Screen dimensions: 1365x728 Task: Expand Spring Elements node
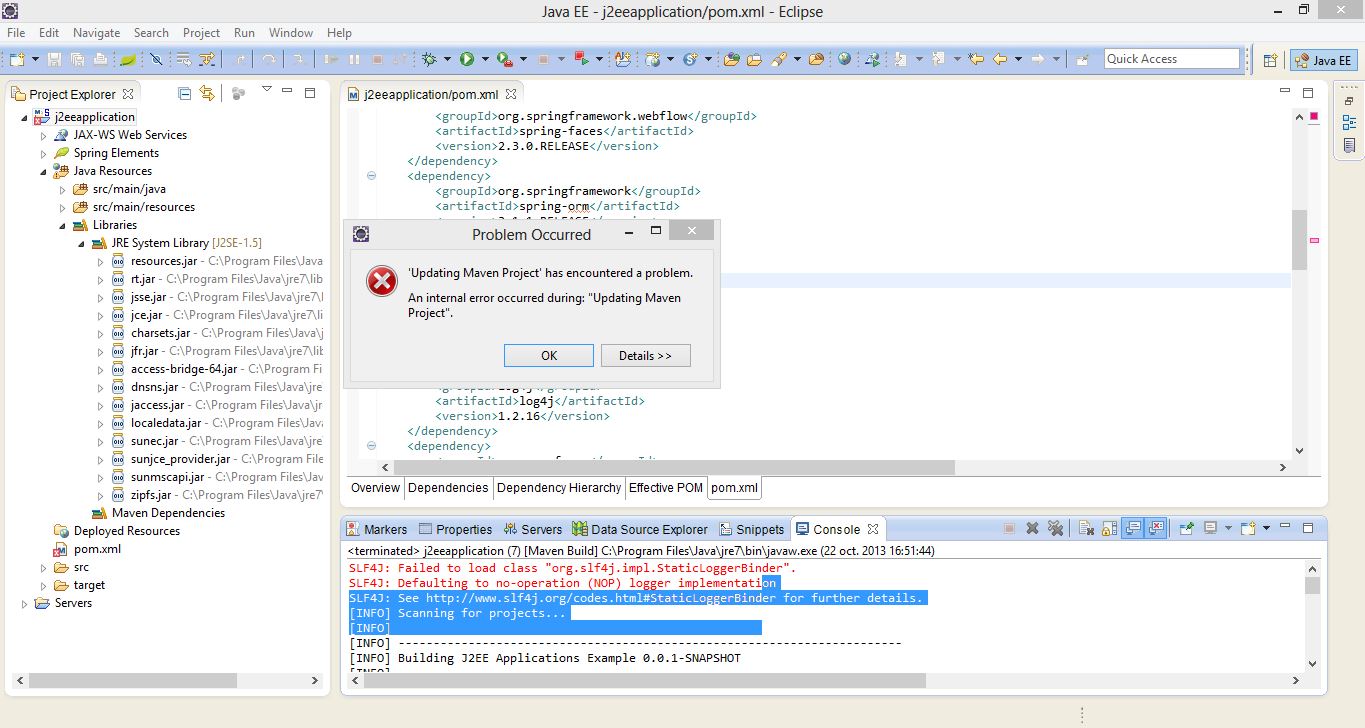tap(43, 153)
